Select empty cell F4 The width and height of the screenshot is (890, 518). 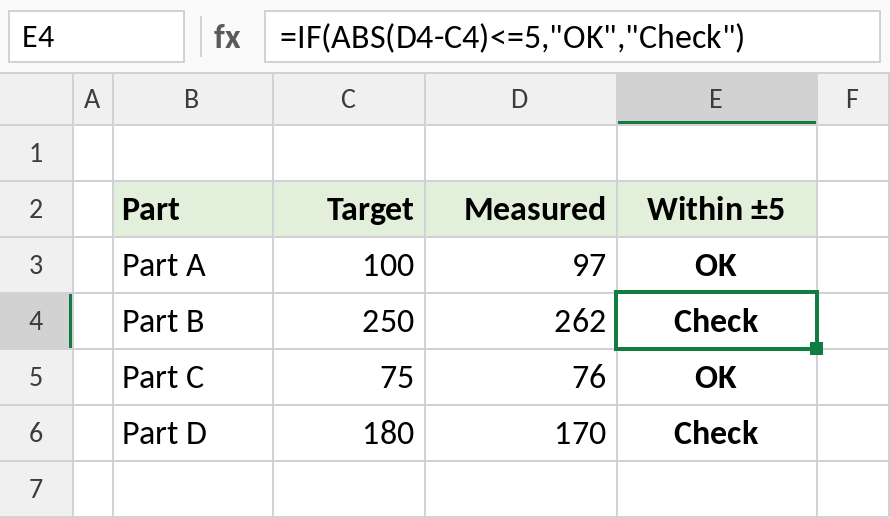pyautogui.click(x=854, y=321)
